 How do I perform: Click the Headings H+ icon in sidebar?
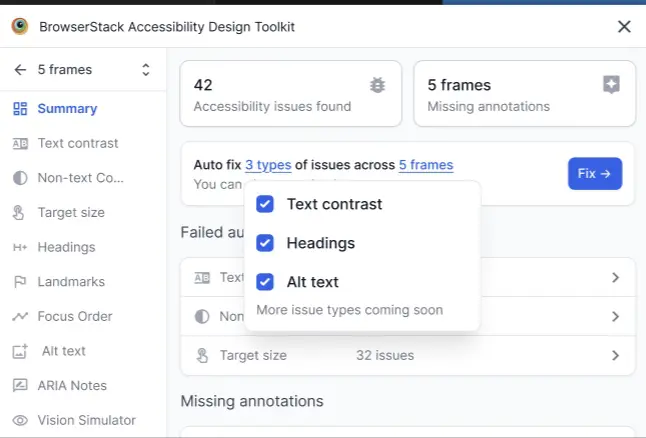pos(20,247)
